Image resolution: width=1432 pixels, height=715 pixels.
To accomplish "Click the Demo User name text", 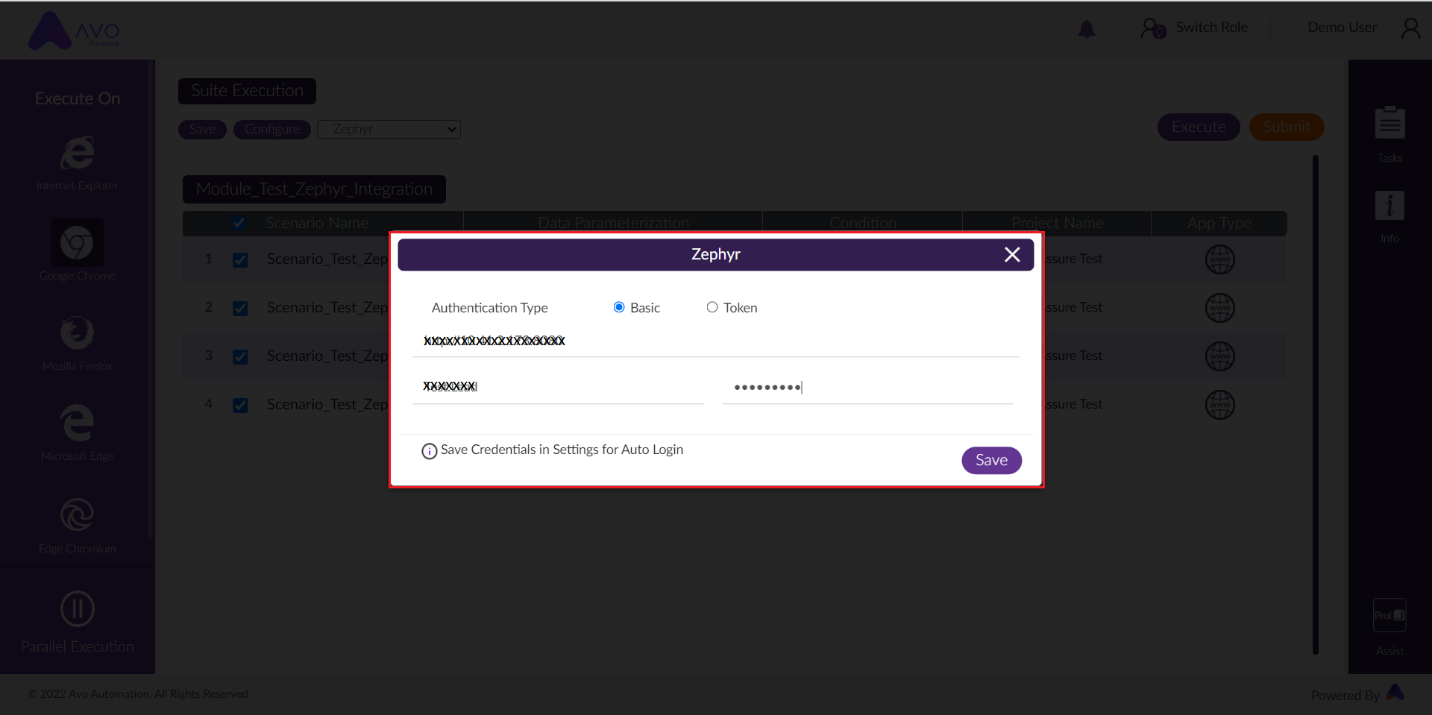I will click(1342, 27).
